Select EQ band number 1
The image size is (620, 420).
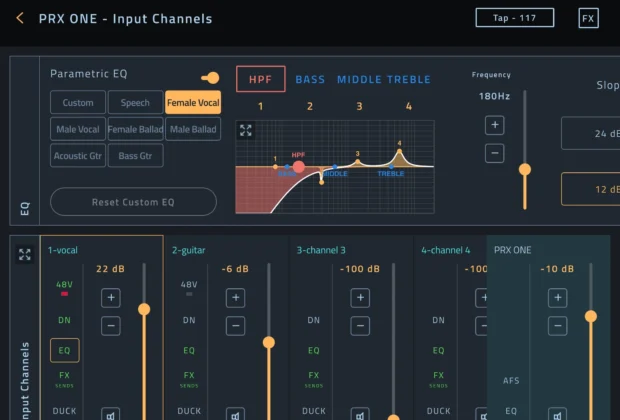(261, 106)
